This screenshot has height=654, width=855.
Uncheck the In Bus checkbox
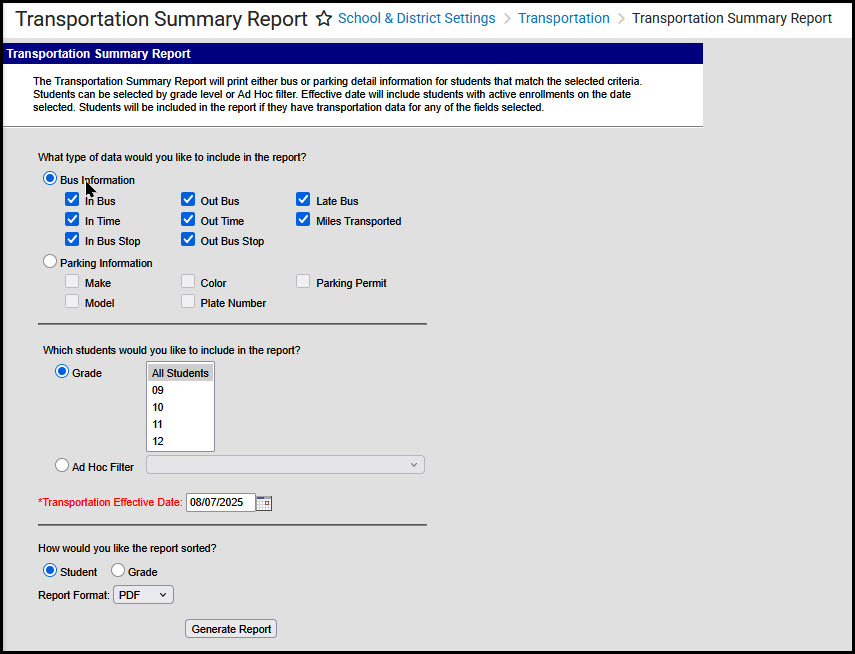[72, 199]
